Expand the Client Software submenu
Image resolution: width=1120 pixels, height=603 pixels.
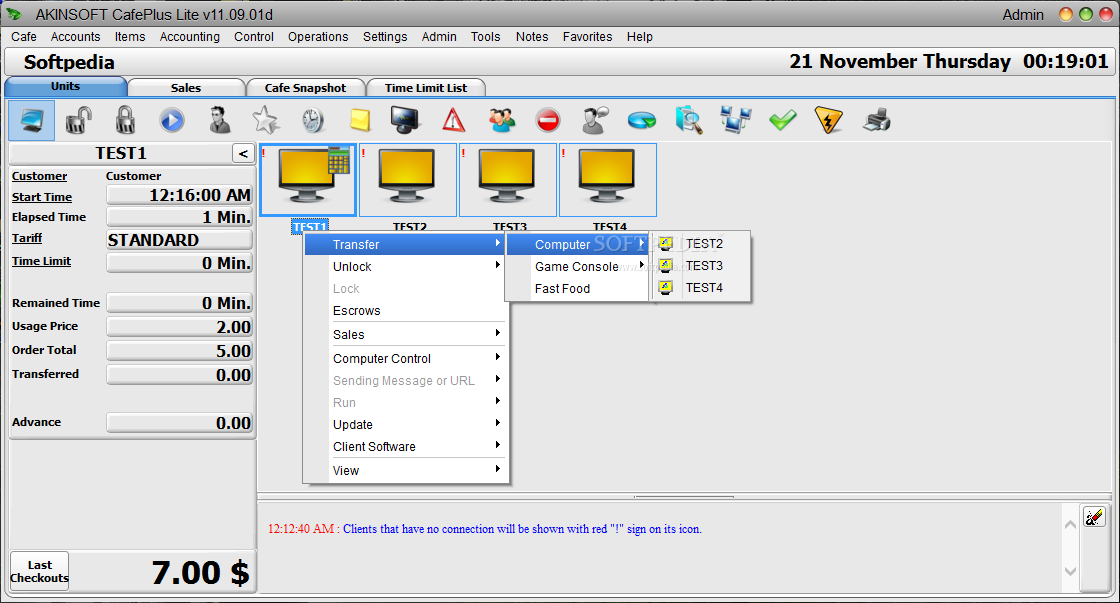click(406, 447)
